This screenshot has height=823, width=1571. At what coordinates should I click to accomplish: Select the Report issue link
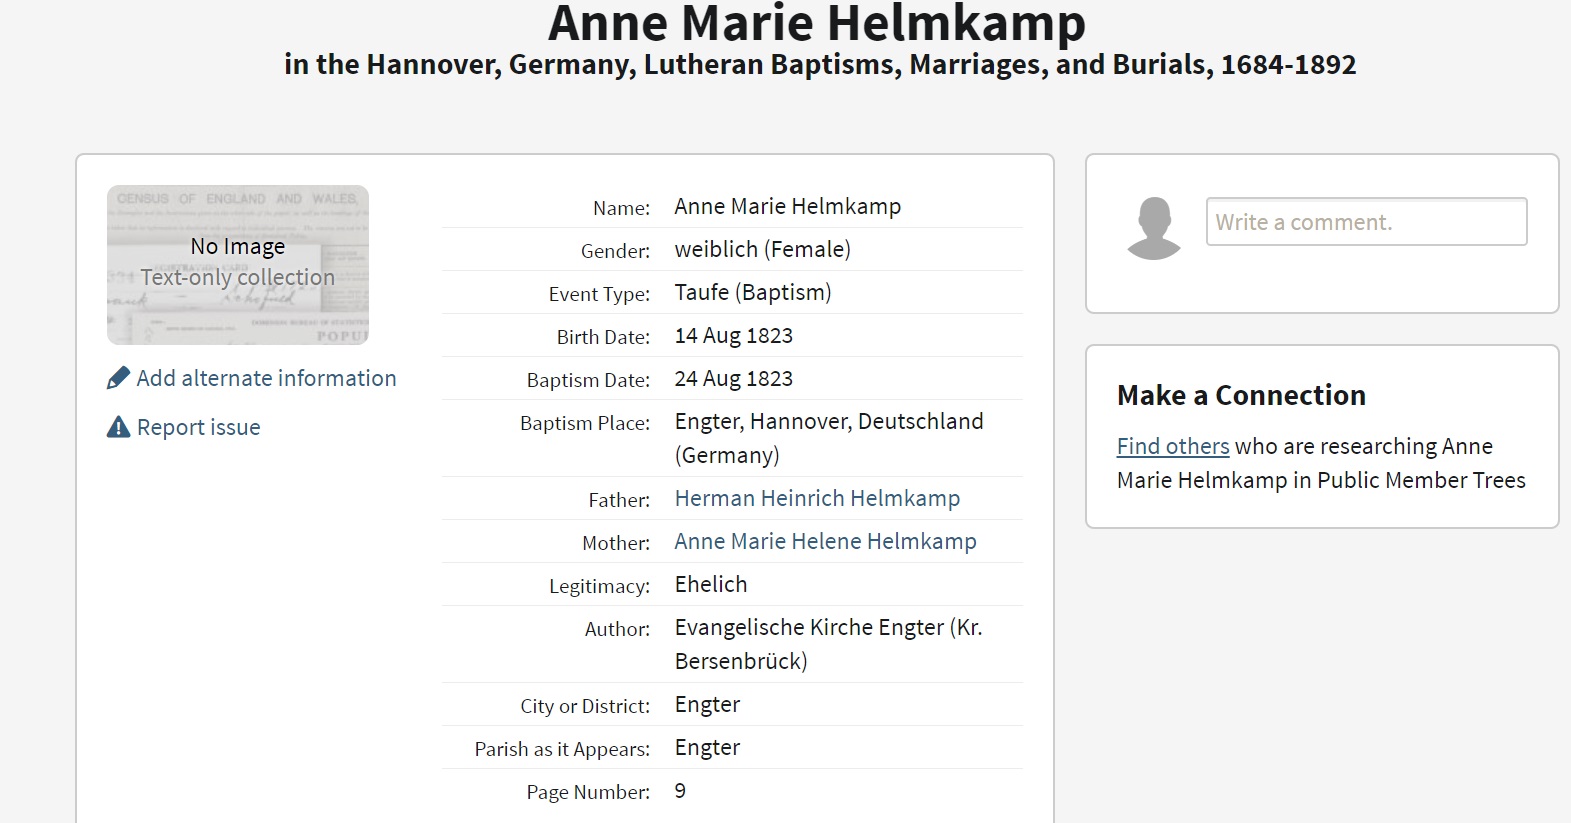point(198,427)
